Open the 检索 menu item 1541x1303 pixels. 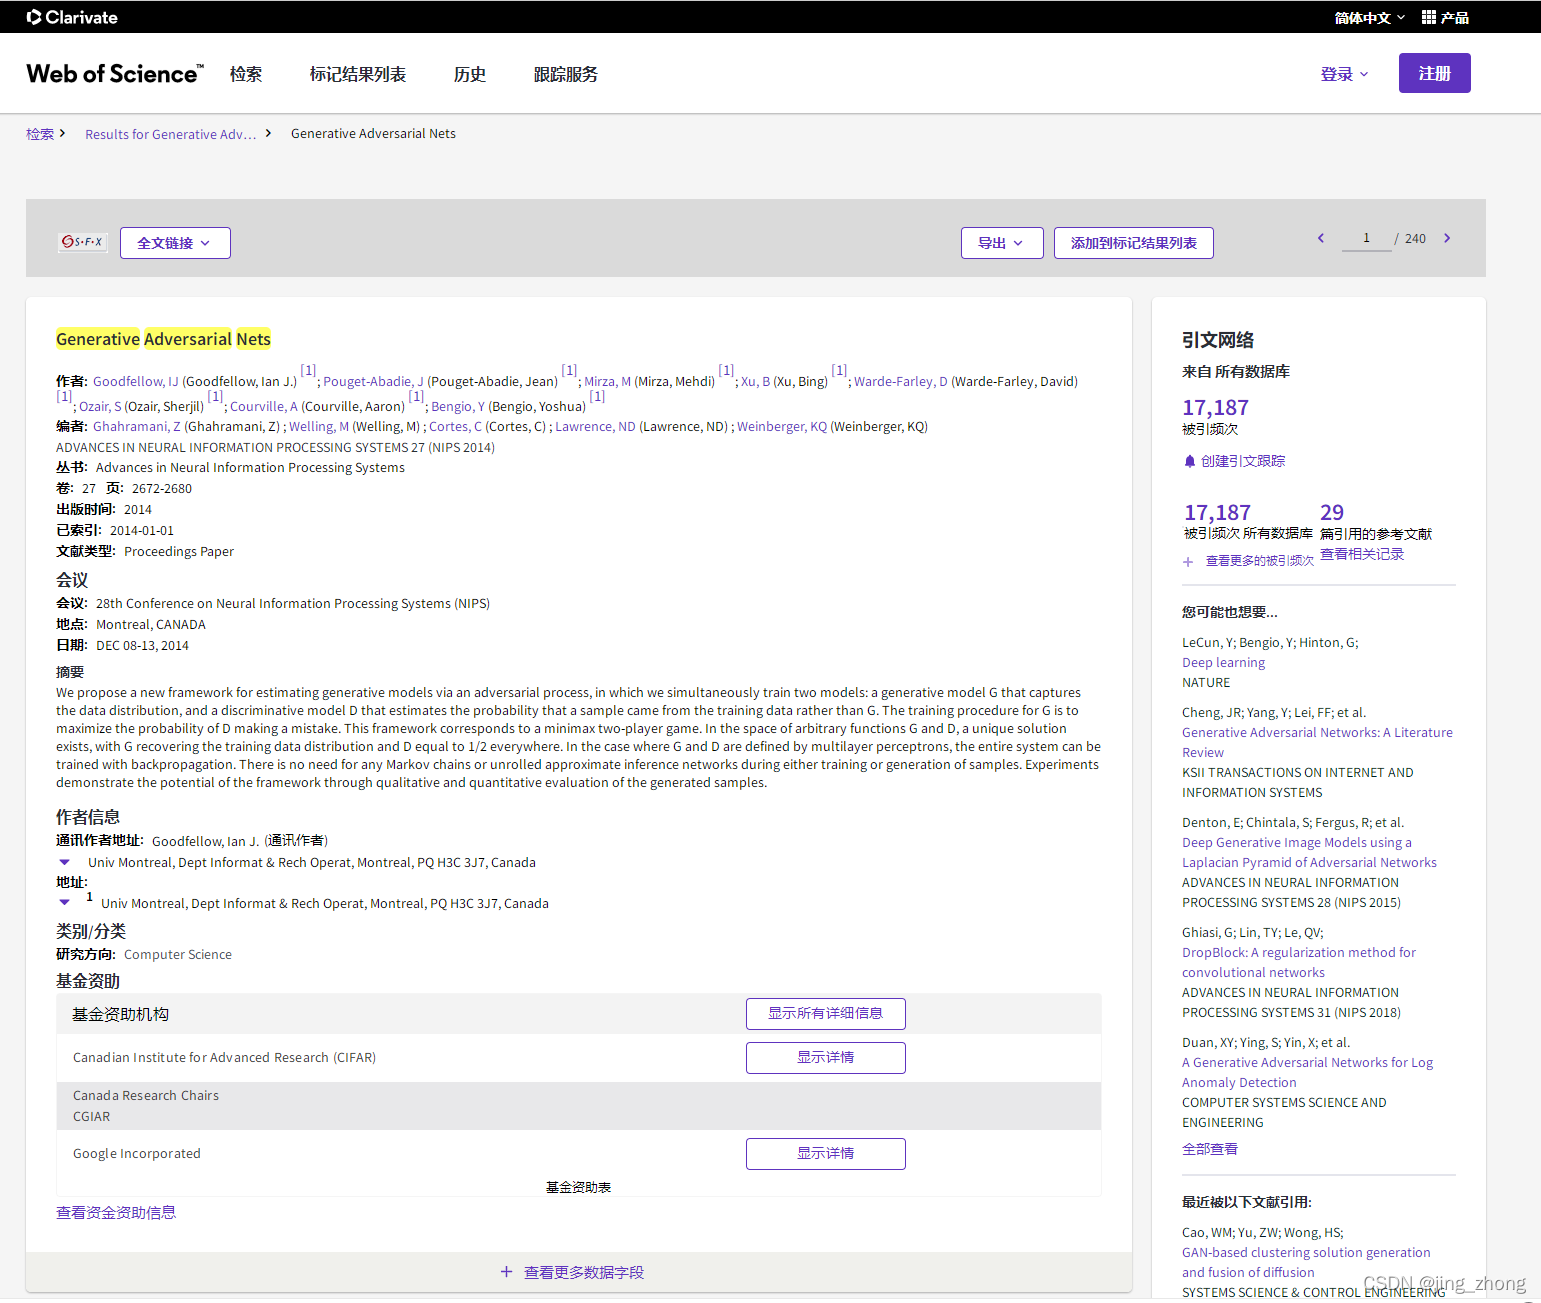(246, 74)
